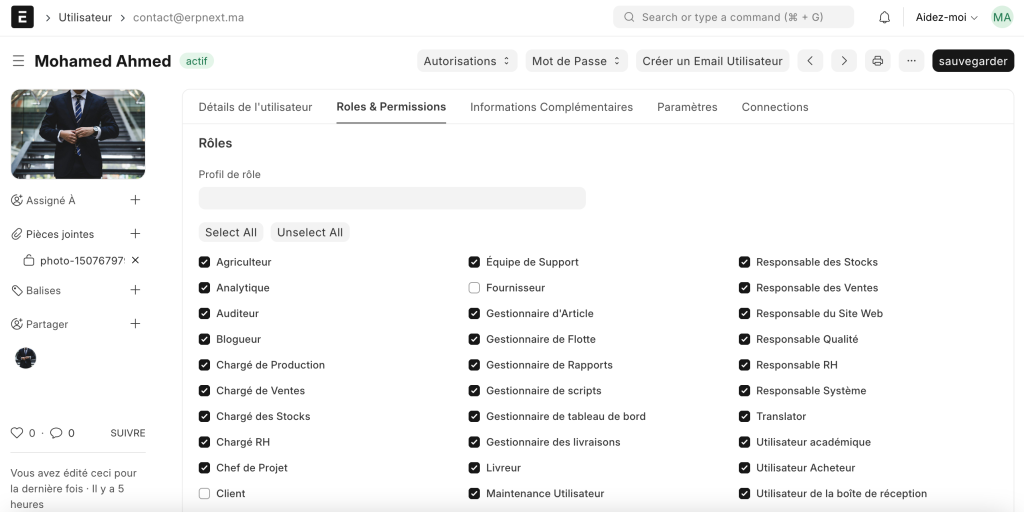Like this document with heart icon
This screenshot has height=512, width=1024.
[x=17, y=433]
